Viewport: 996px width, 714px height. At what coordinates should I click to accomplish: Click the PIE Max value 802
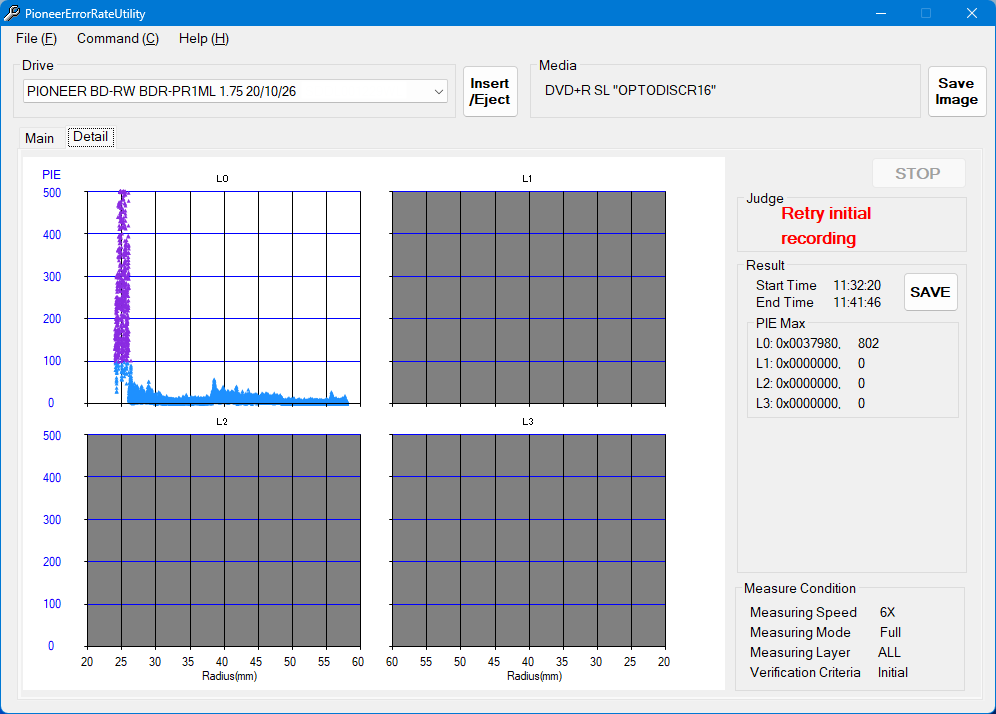(x=868, y=344)
